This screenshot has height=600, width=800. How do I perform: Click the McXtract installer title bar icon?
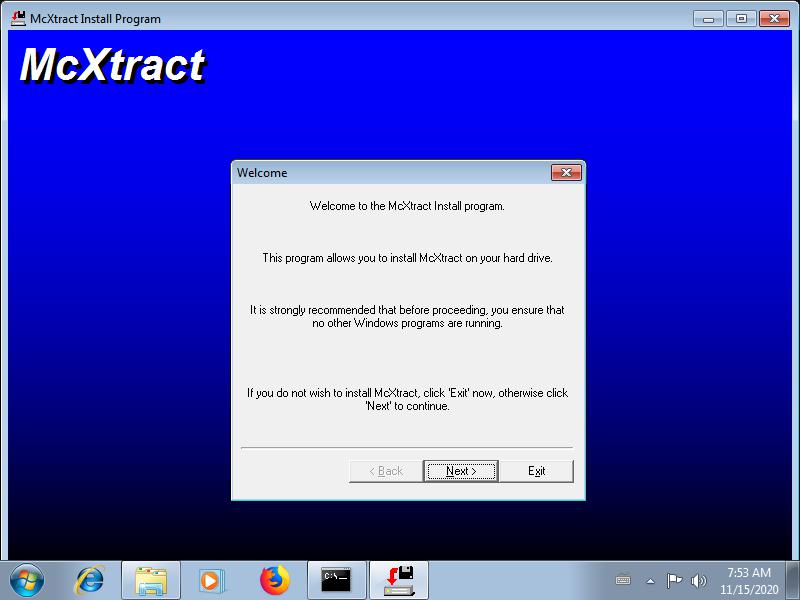pos(18,19)
